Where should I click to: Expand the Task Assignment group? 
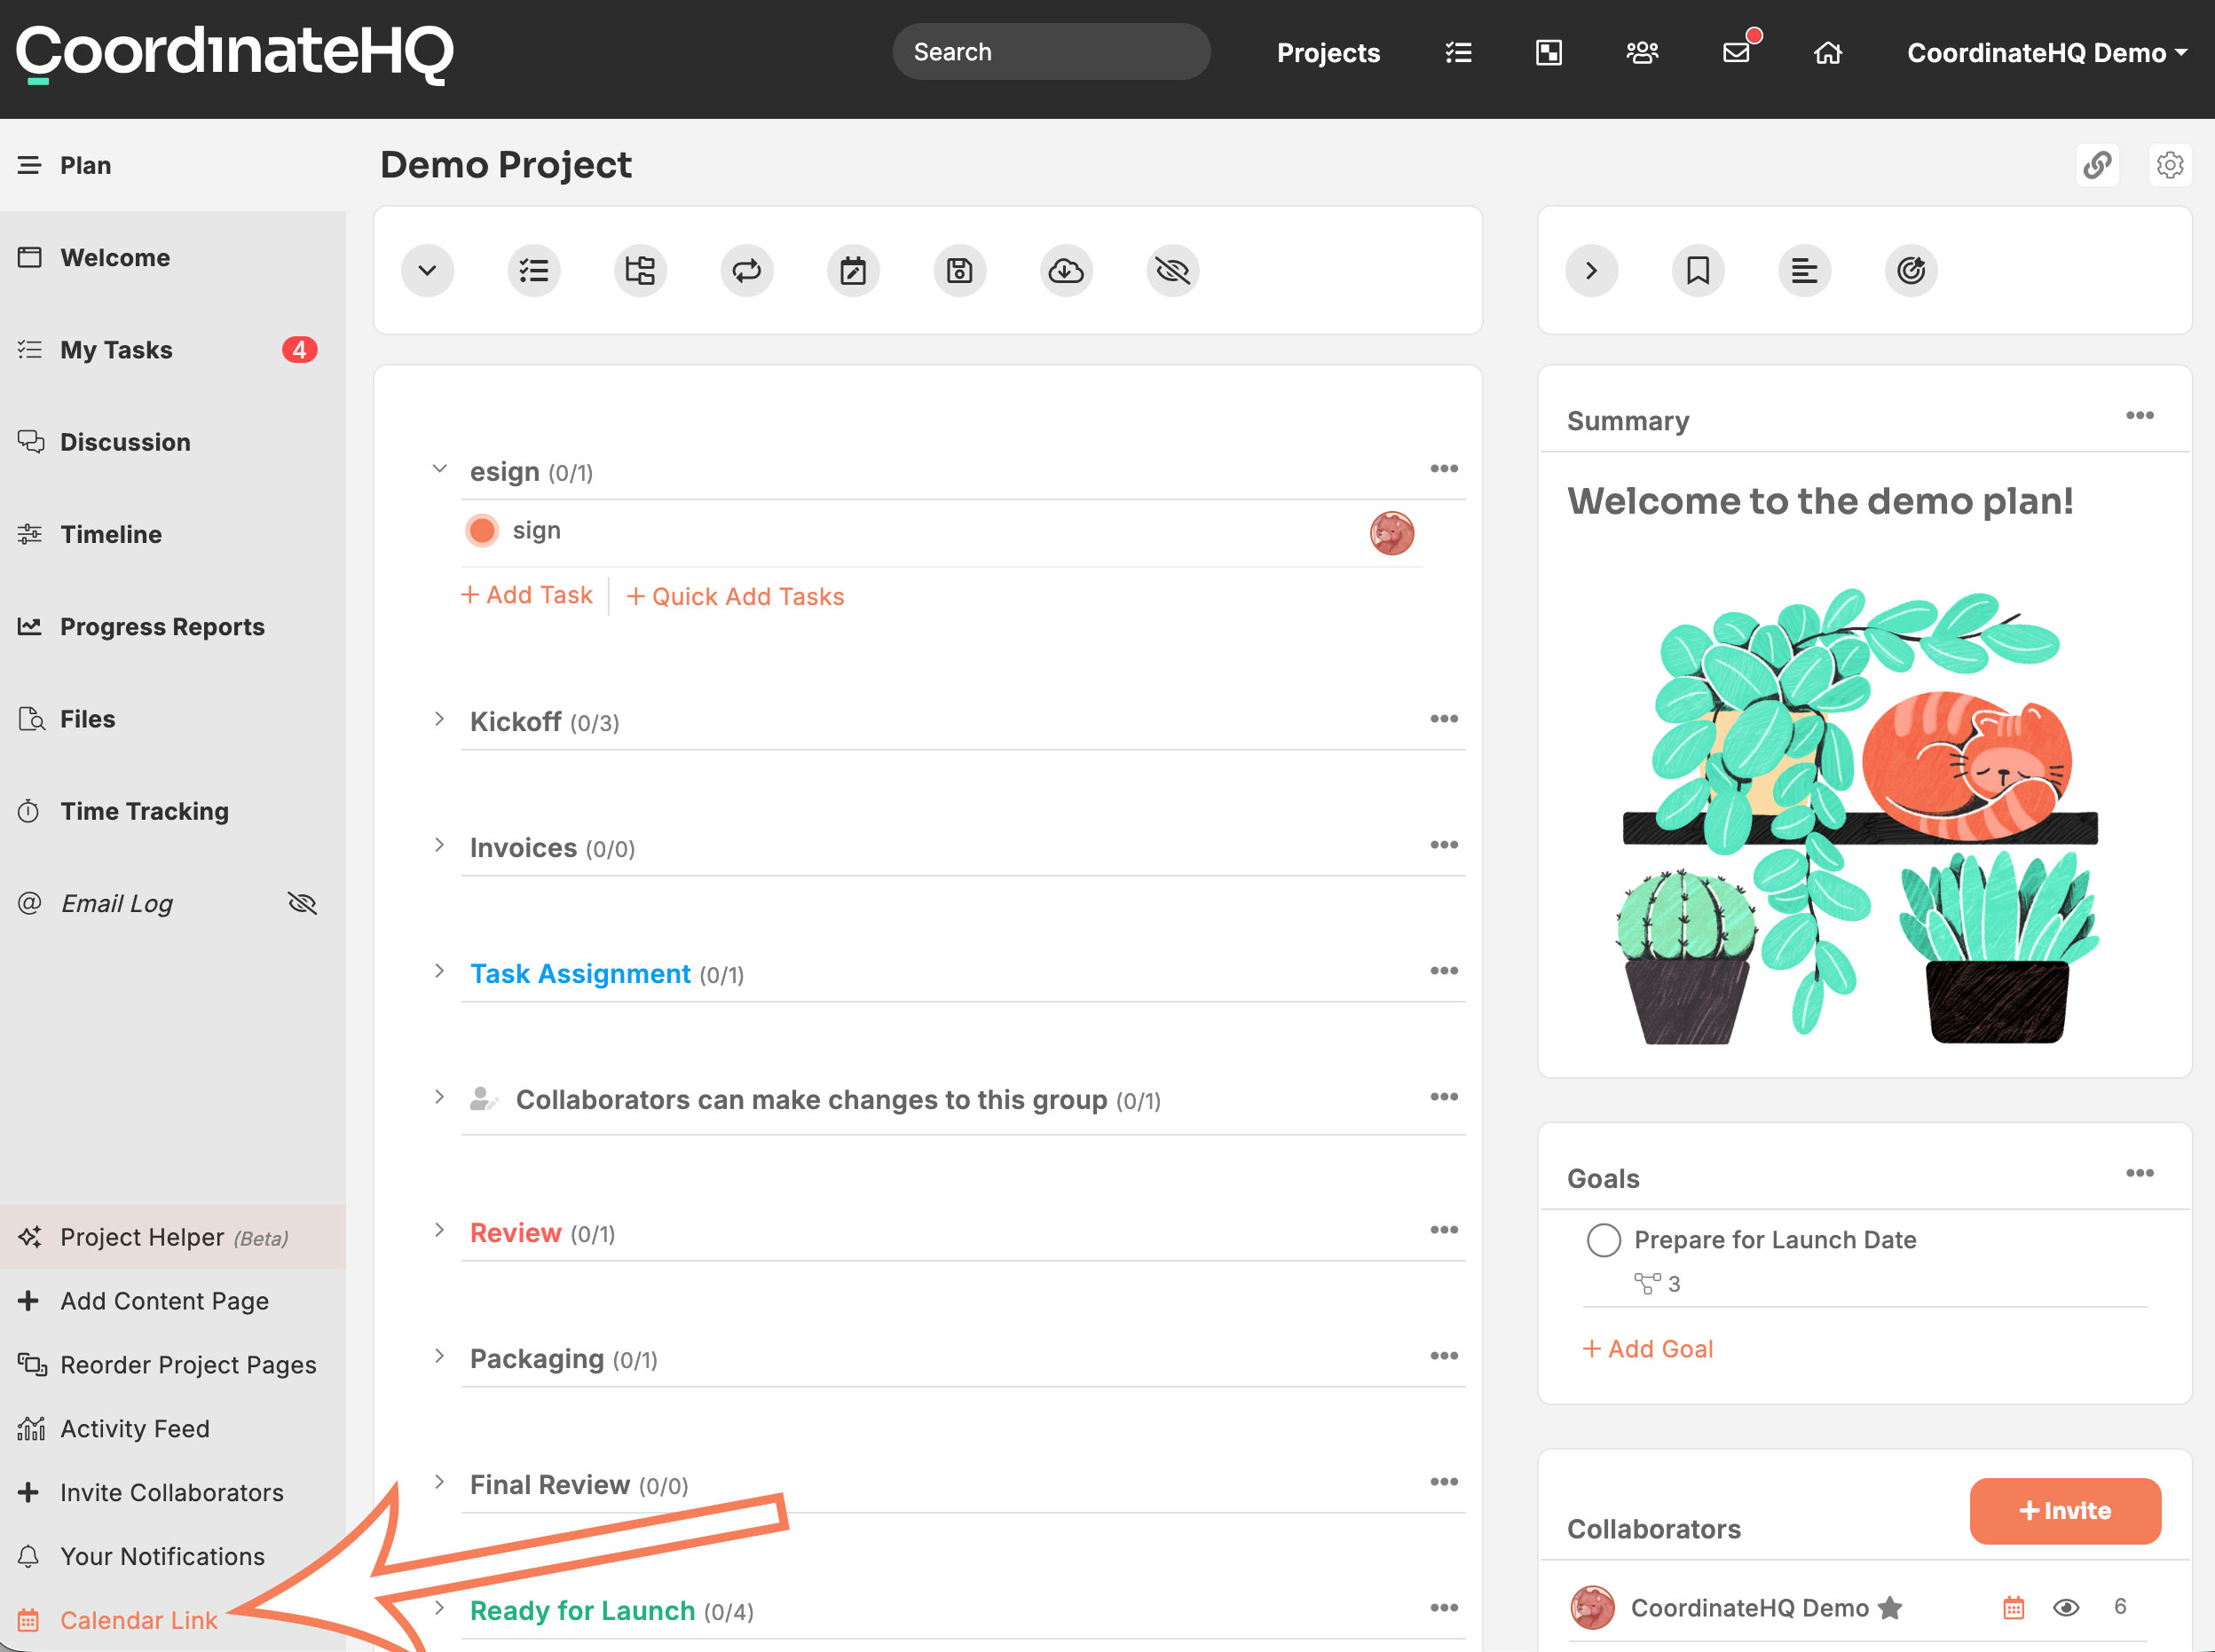[x=439, y=971]
